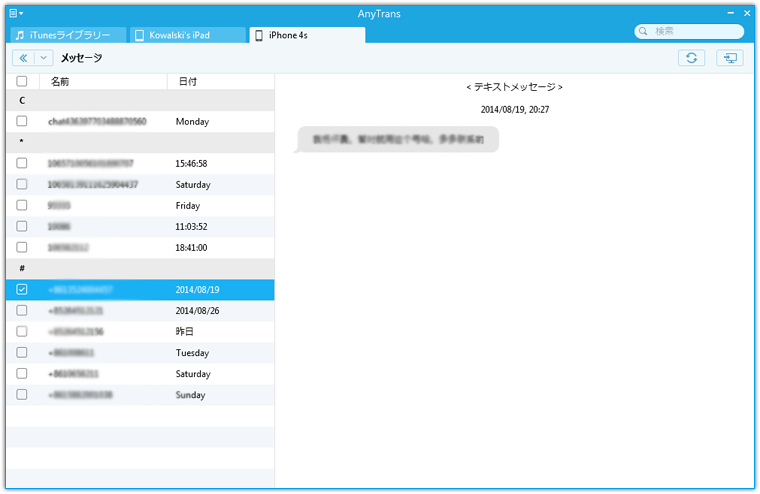760x494 pixels.
Task: Select the iPhone 4s tab
Action: tap(307, 35)
